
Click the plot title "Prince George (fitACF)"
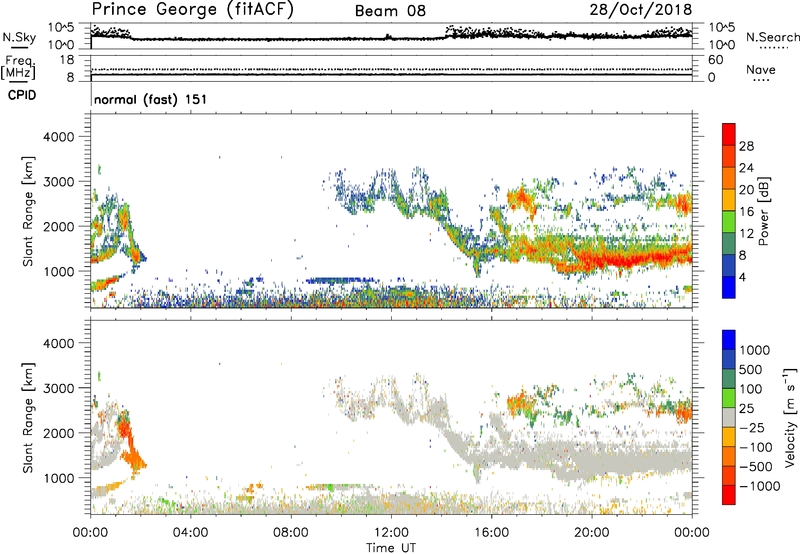click(x=192, y=10)
